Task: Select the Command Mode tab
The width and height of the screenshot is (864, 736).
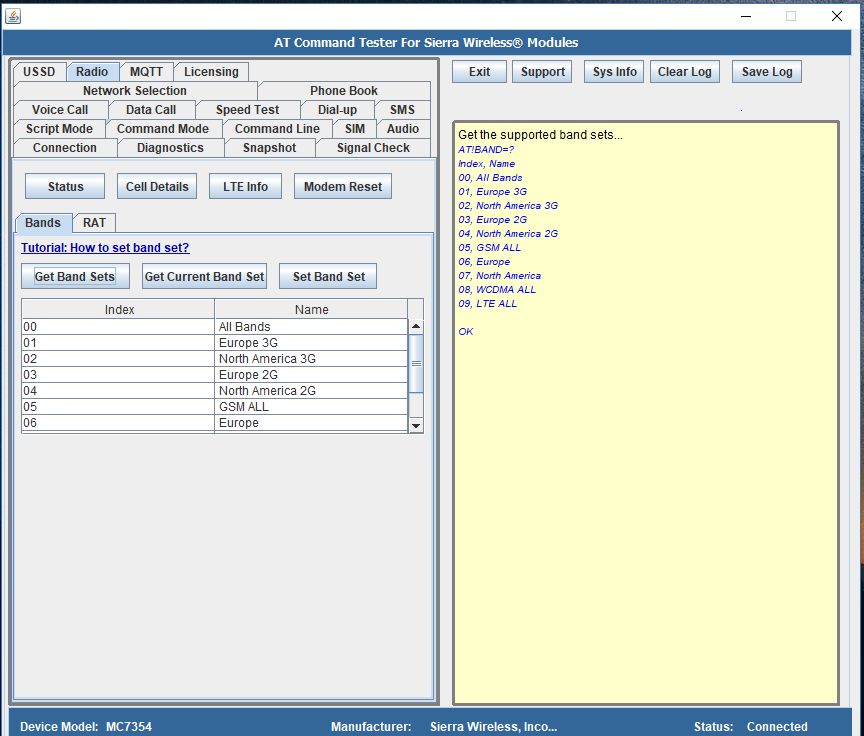Action: pos(163,128)
